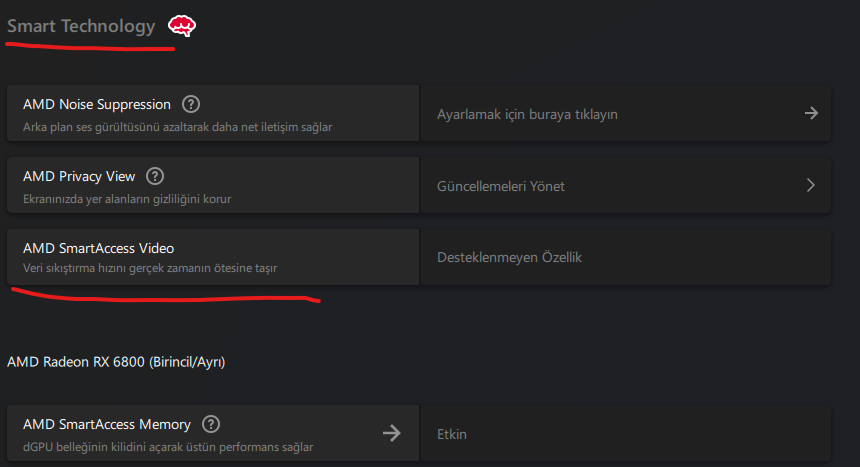This screenshot has width=860, height=467.
Task: Click the arrow beside AMD SmartAccess Memory
Action: pos(392,433)
